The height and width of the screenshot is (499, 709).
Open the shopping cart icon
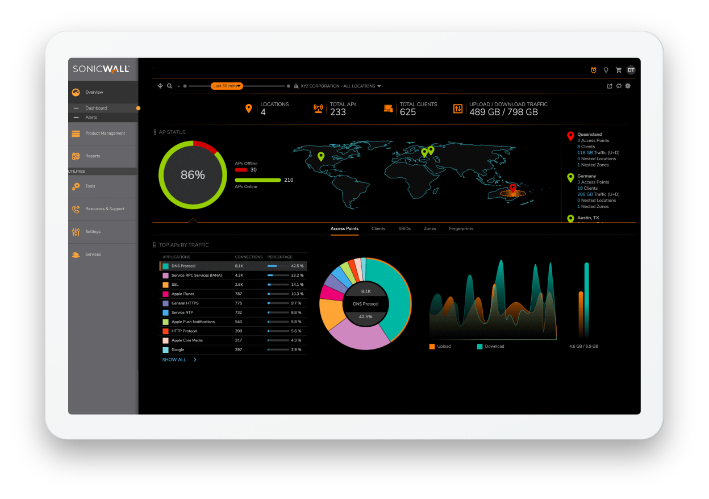click(619, 70)
